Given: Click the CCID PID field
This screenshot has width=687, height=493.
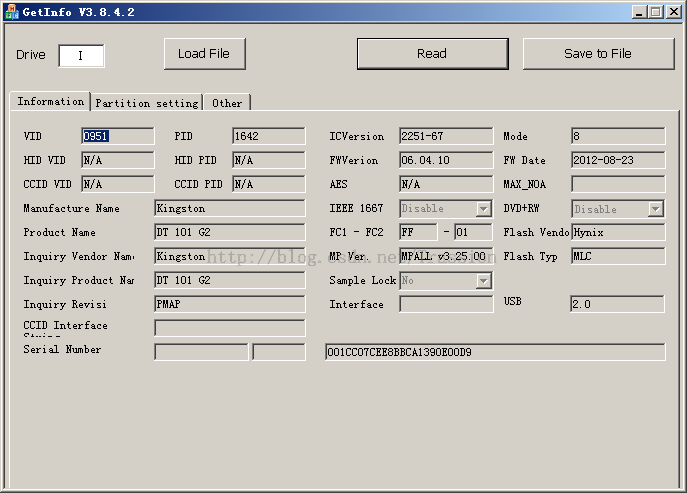Looking at the screenshot, I should (269, 184).
